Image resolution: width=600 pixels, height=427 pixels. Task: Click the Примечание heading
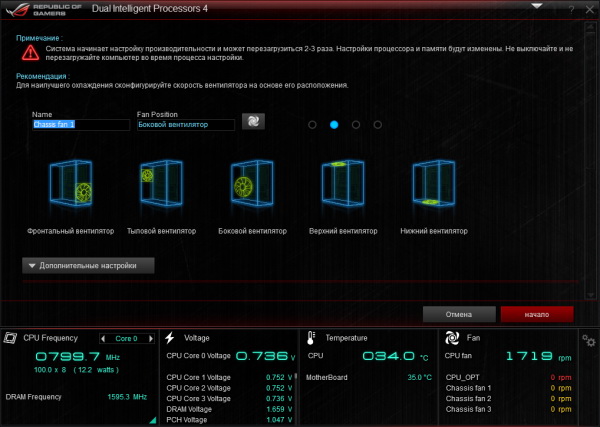pos(39,38)
